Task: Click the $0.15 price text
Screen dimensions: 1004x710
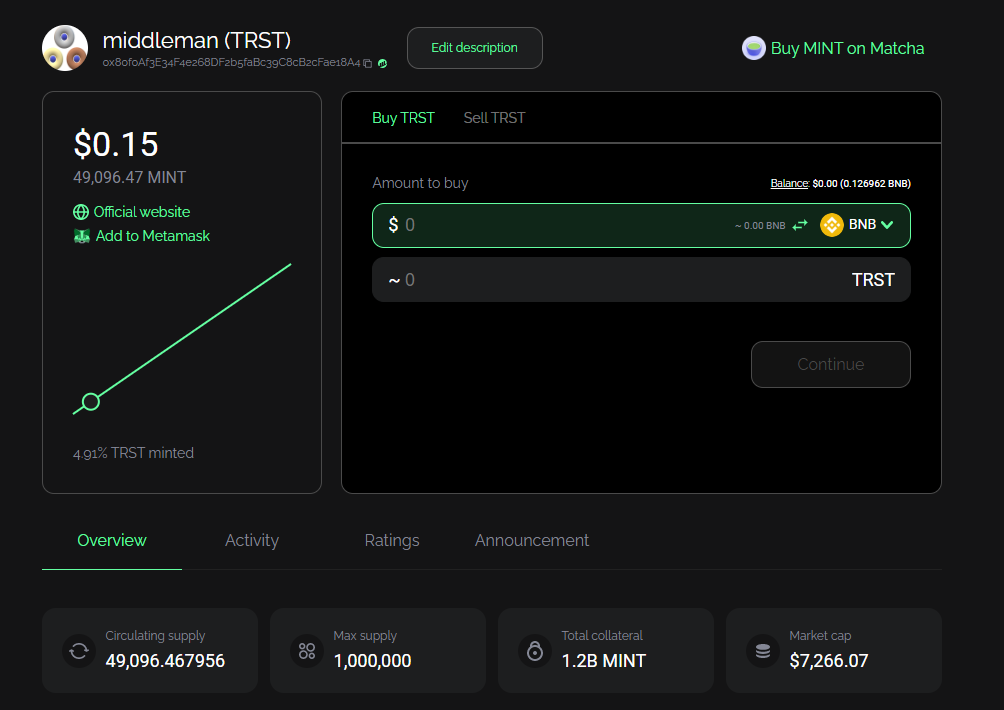Action: 116,144
